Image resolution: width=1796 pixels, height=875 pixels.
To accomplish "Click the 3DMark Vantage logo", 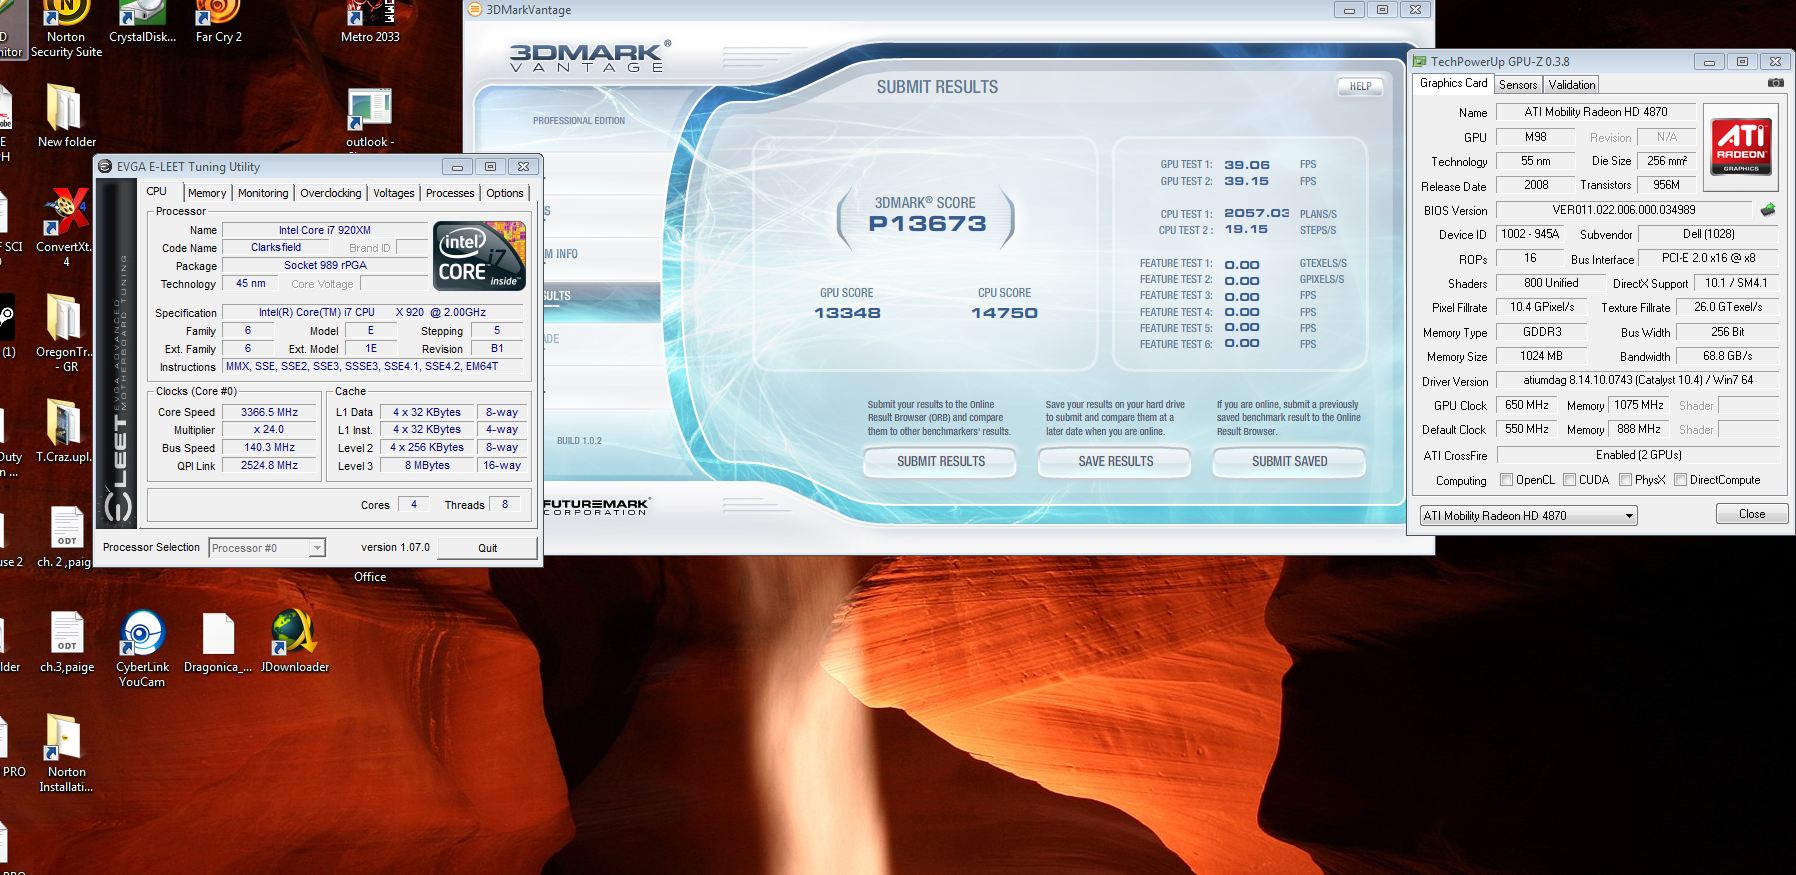I will (x=590, y=57).
